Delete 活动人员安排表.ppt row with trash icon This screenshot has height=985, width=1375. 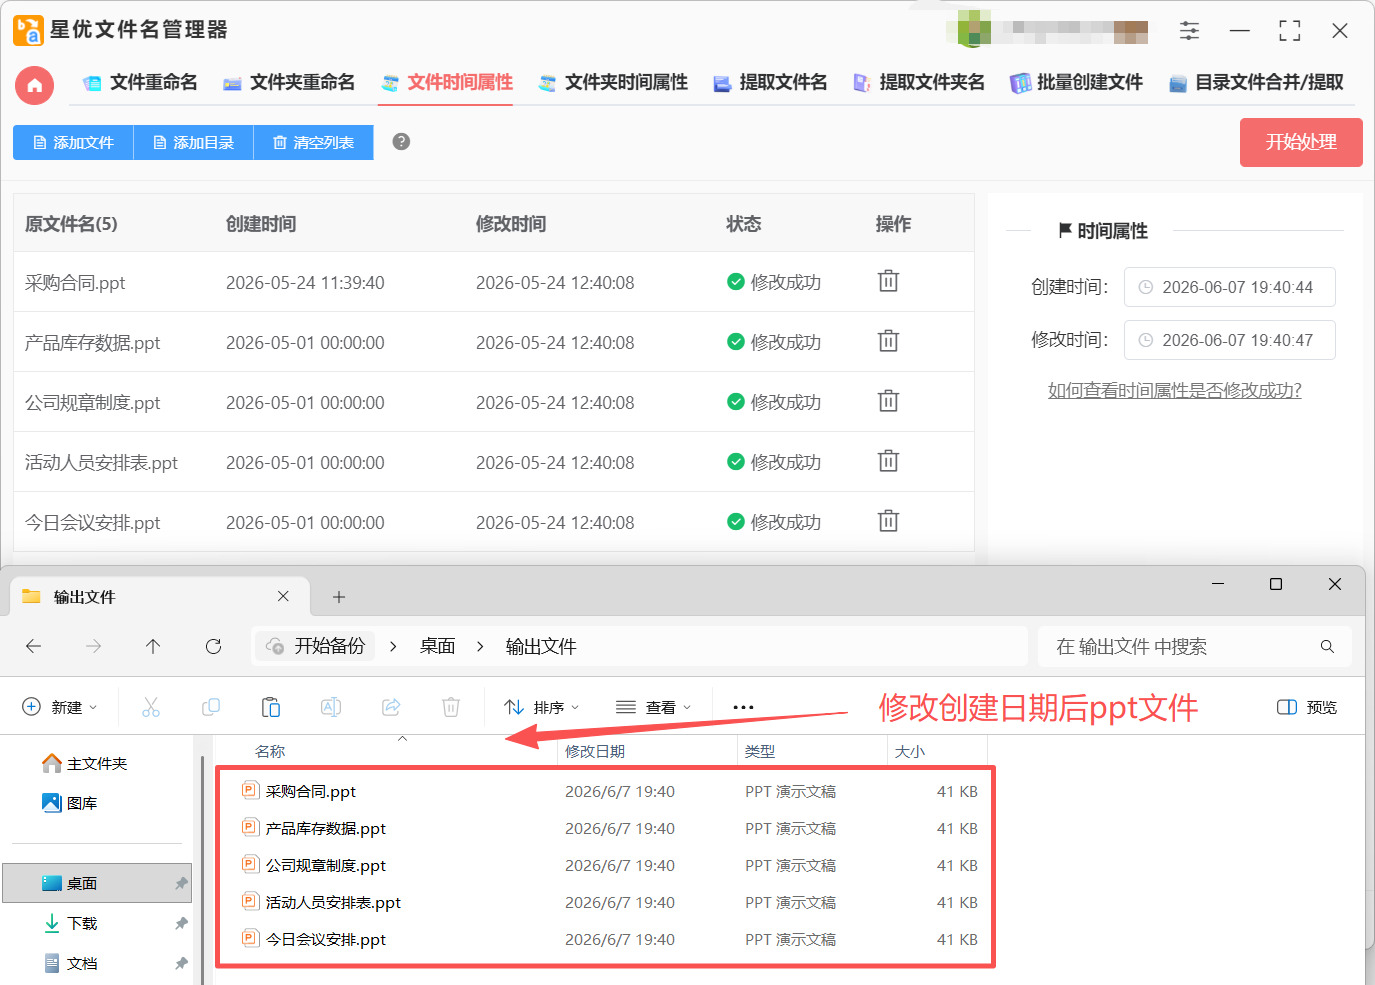888,462
